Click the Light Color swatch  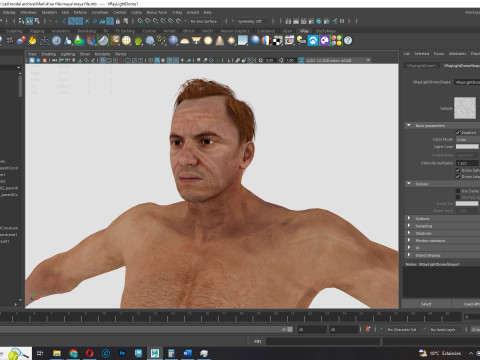point(467,146)
